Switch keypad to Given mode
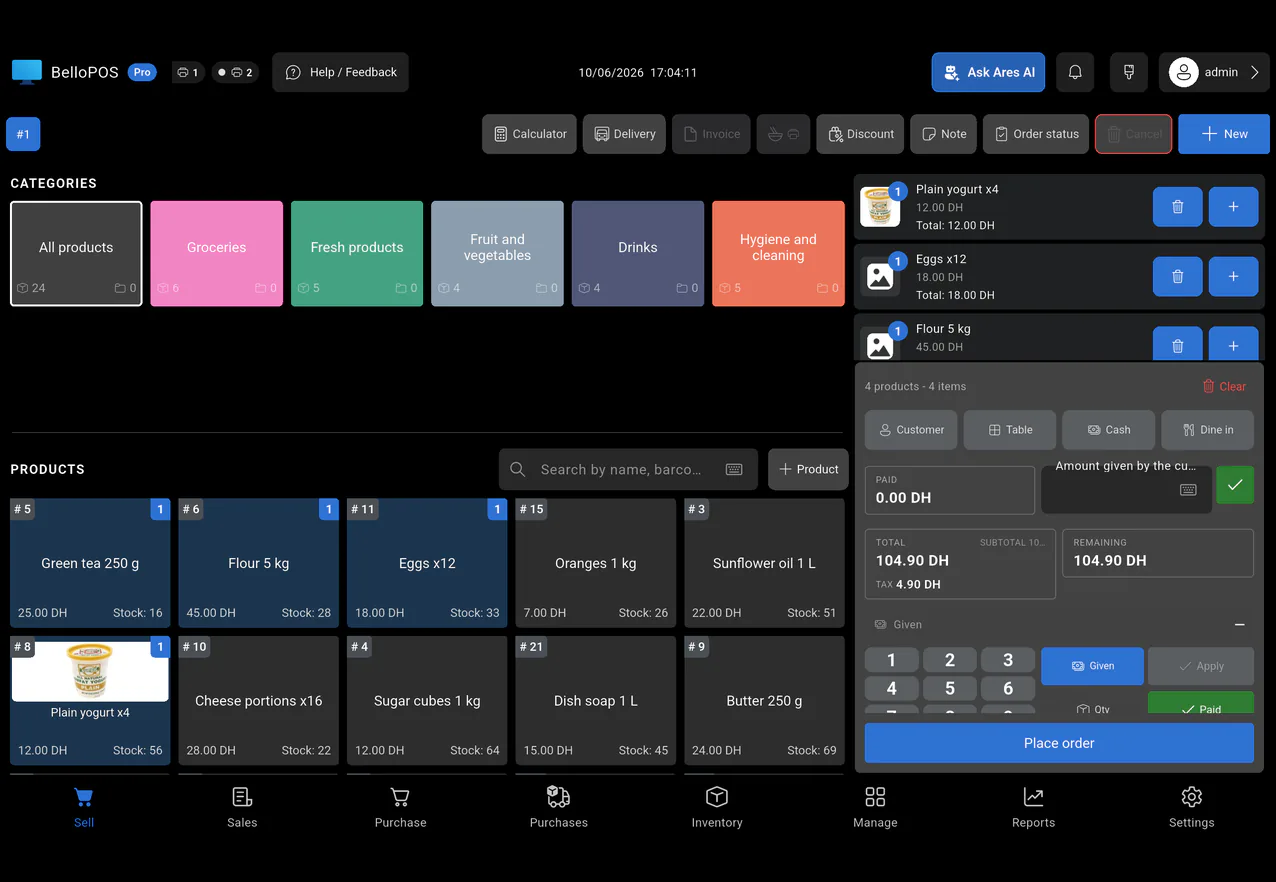Viewport: 1276px width, 882px height. coord(1092,666)
